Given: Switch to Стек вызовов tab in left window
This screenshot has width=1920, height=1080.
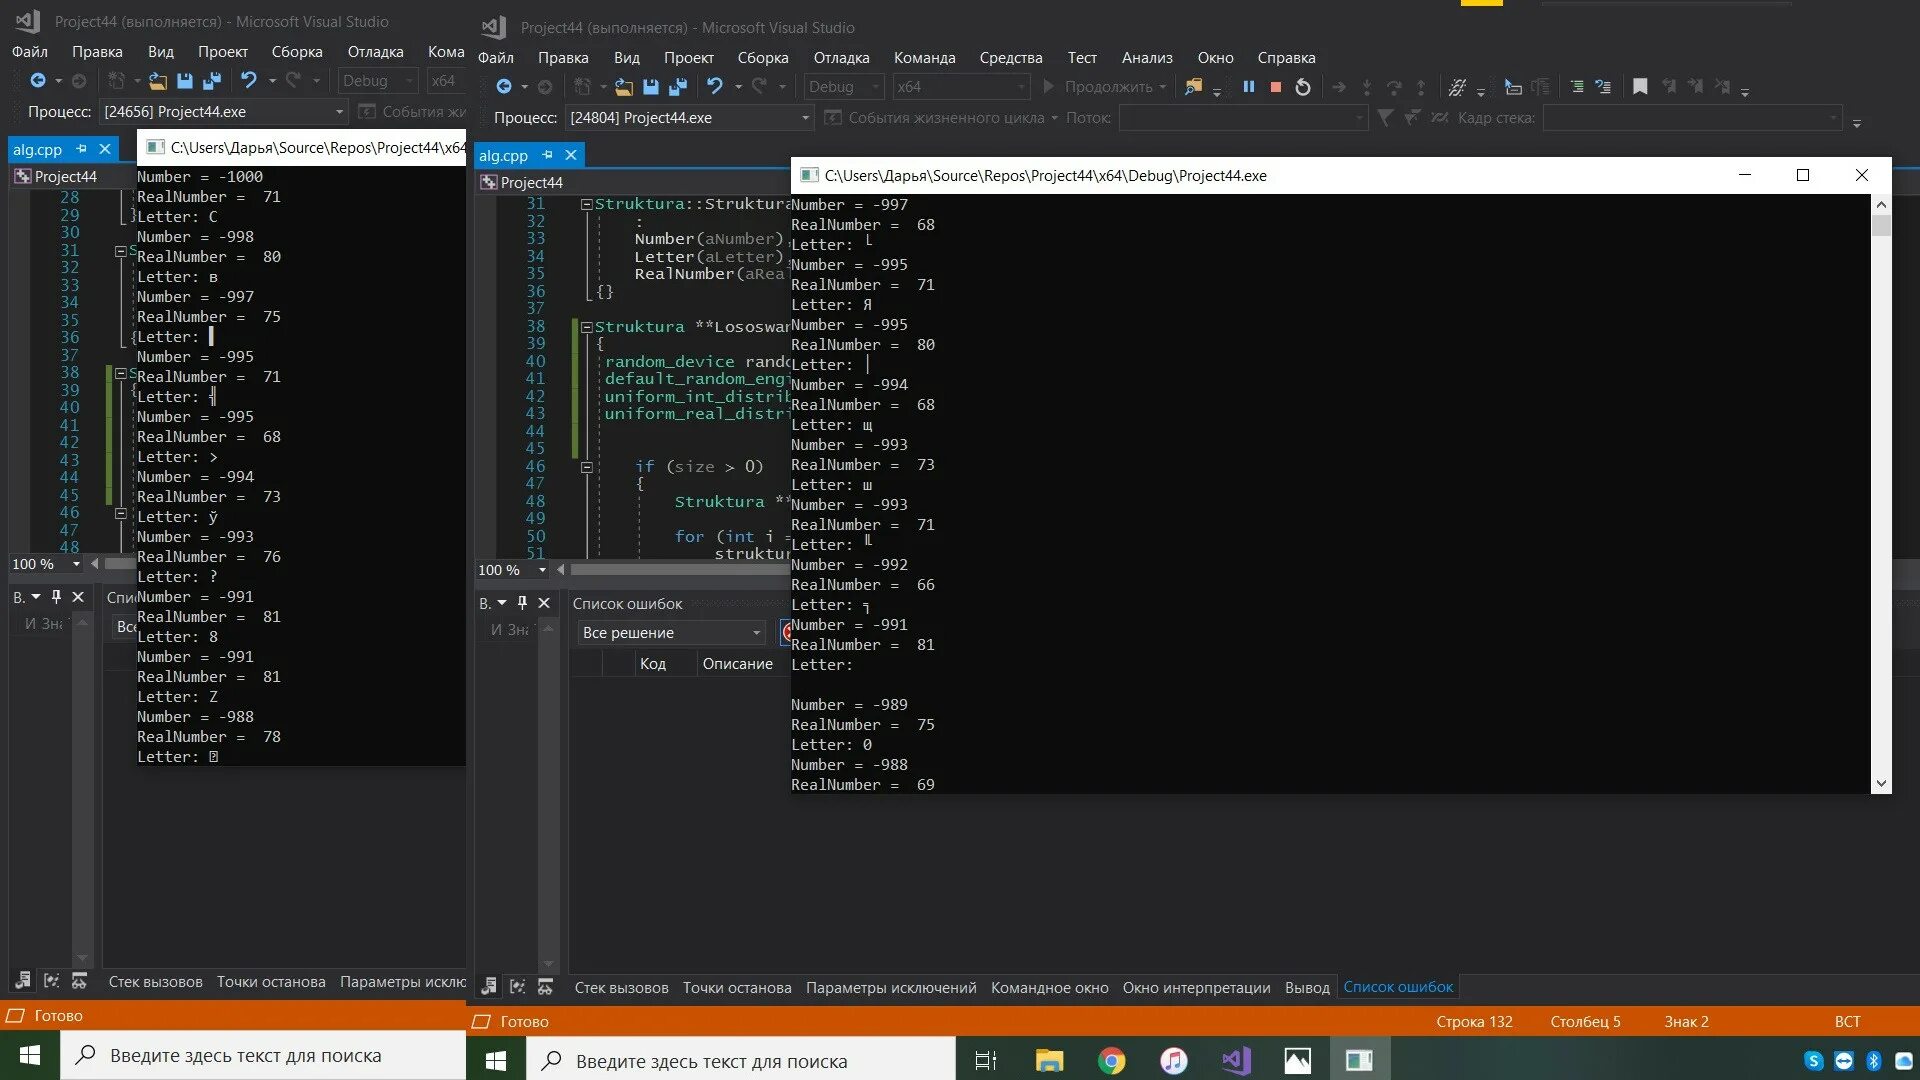Looking at the screenshot, I should pos(155,982).
